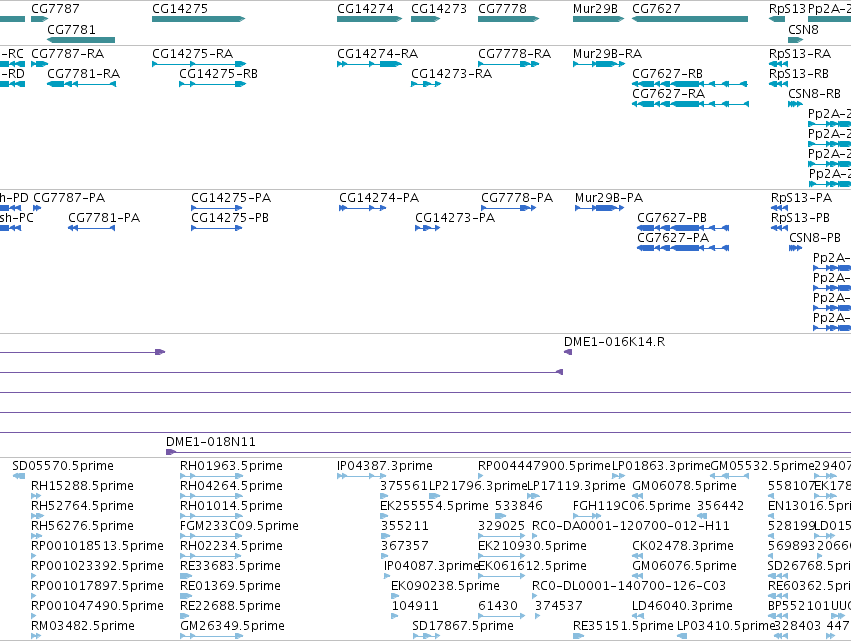This screenshot has height=641, width=851.
Task: Select the CG7778-RA transcript
Action: click(x=515, y=54)
